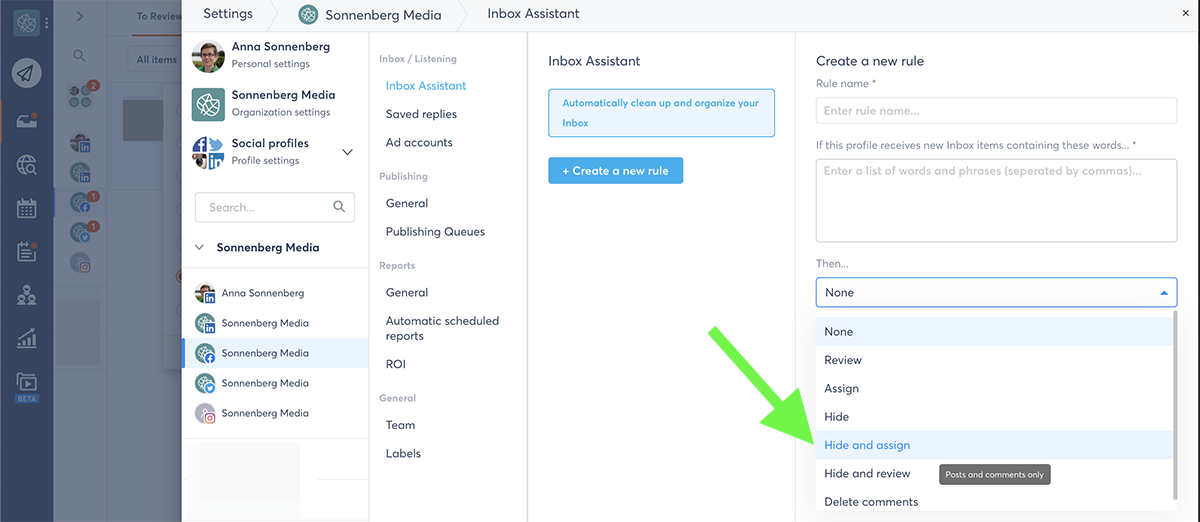Open the calendar icon in sidebar
This screenshot has height=522, width=1200.
pos(27,209)
